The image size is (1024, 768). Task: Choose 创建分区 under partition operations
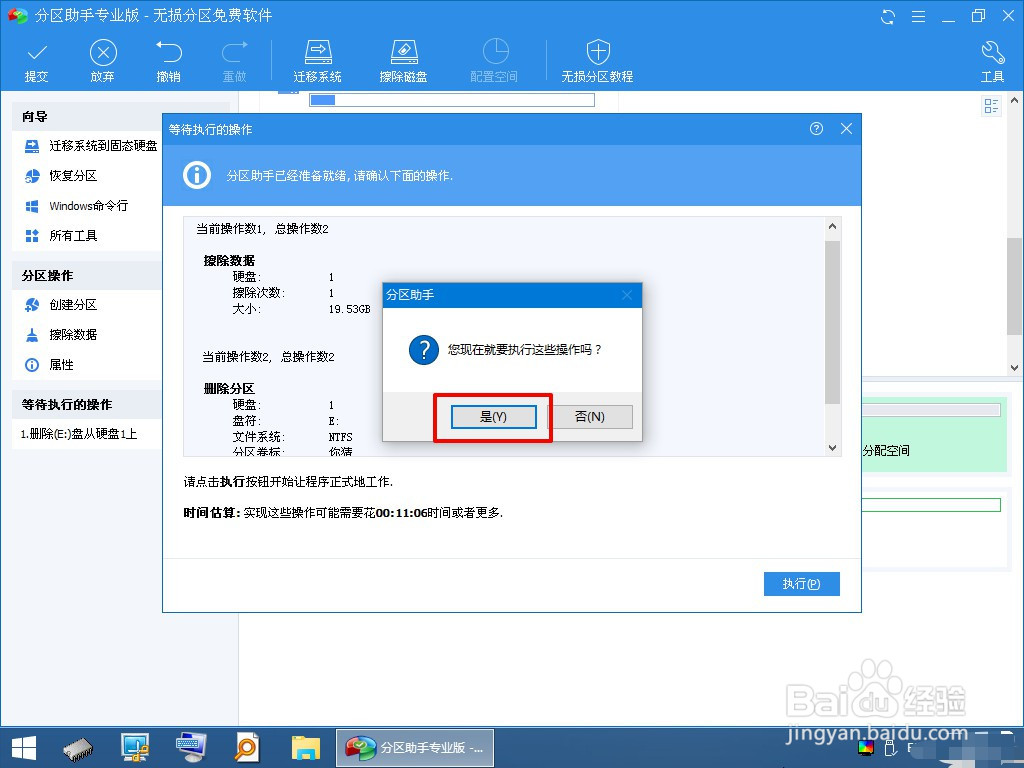[x=61, y=305]
